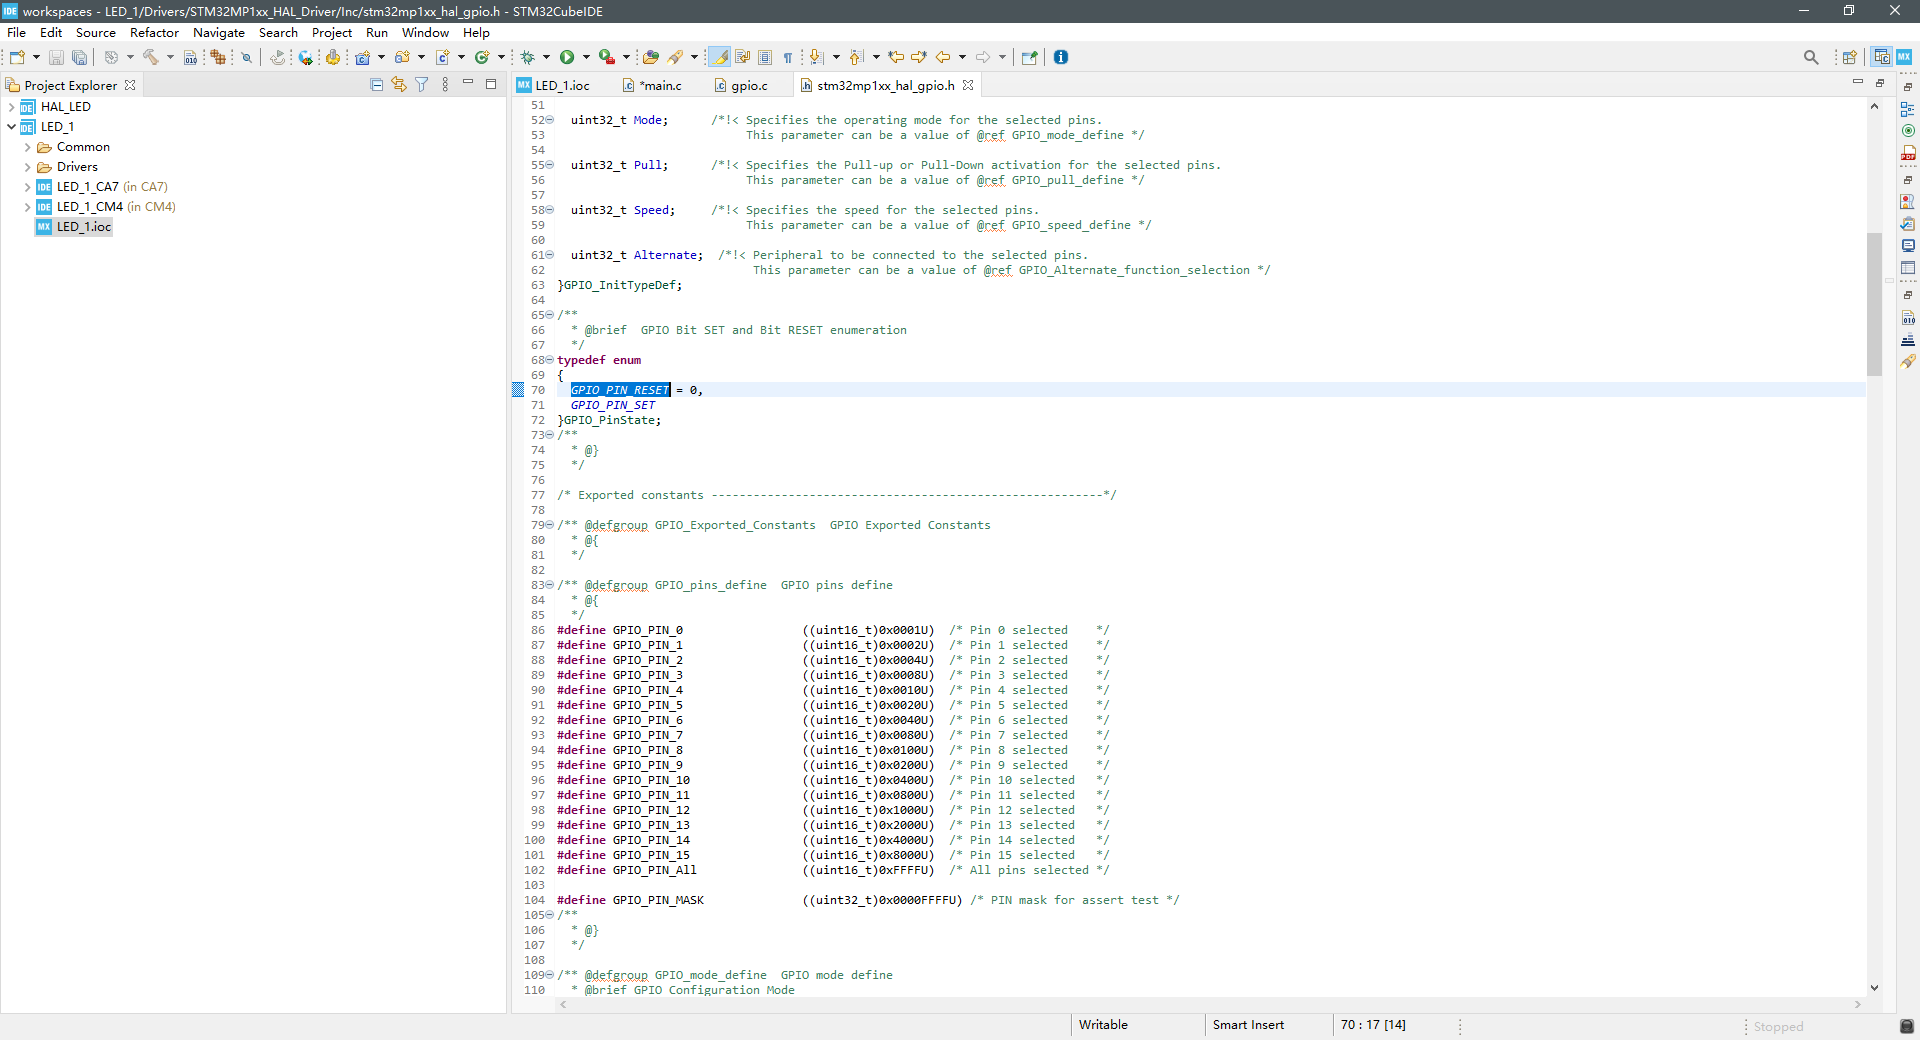The height and width of the screenshot is (1040, 1920).
Task: Start a debug session via the bug icon
Action: tap(527, 57)
